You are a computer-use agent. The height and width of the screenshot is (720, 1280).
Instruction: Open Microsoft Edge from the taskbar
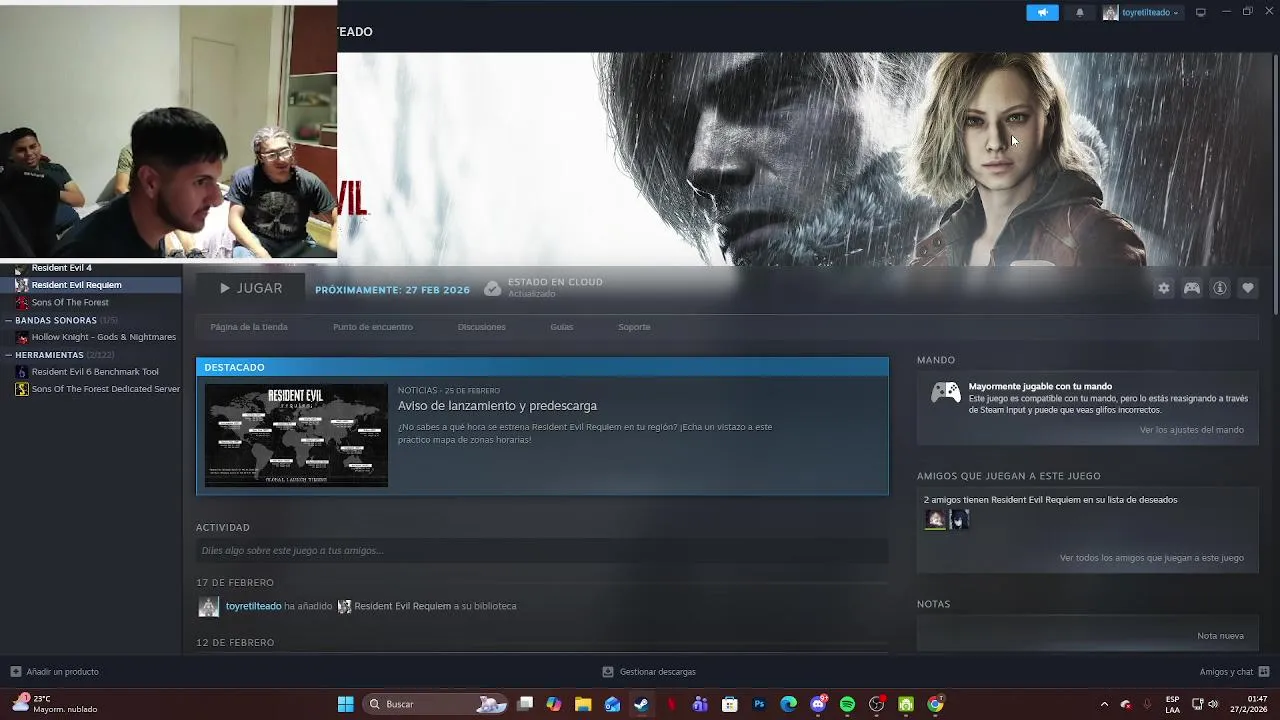tap(788, 704)
